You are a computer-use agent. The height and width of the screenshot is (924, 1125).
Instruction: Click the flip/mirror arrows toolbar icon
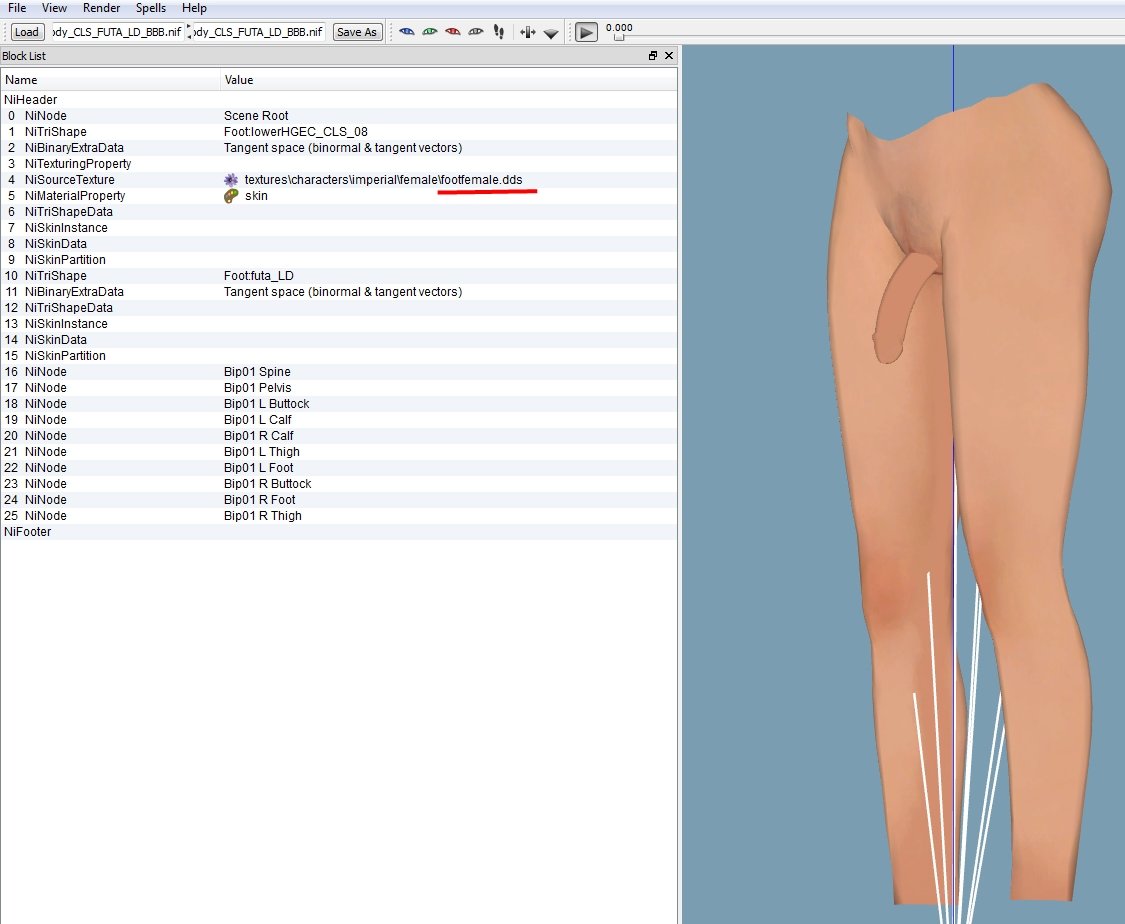click(x=527, y=32)
